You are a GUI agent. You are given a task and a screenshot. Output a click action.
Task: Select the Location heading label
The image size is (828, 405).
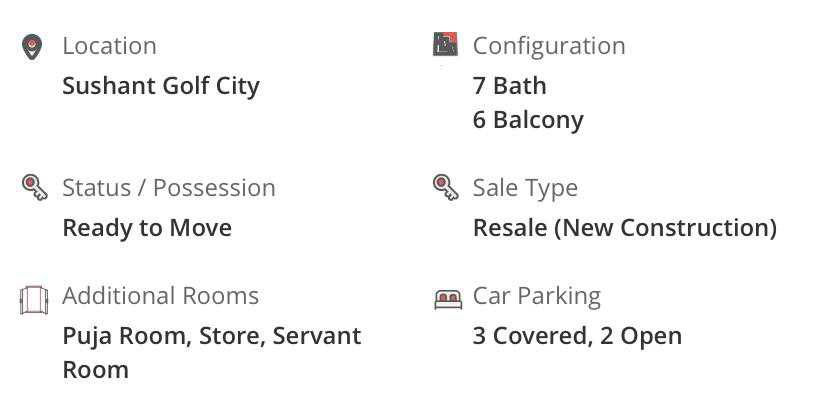pos(109,46)
